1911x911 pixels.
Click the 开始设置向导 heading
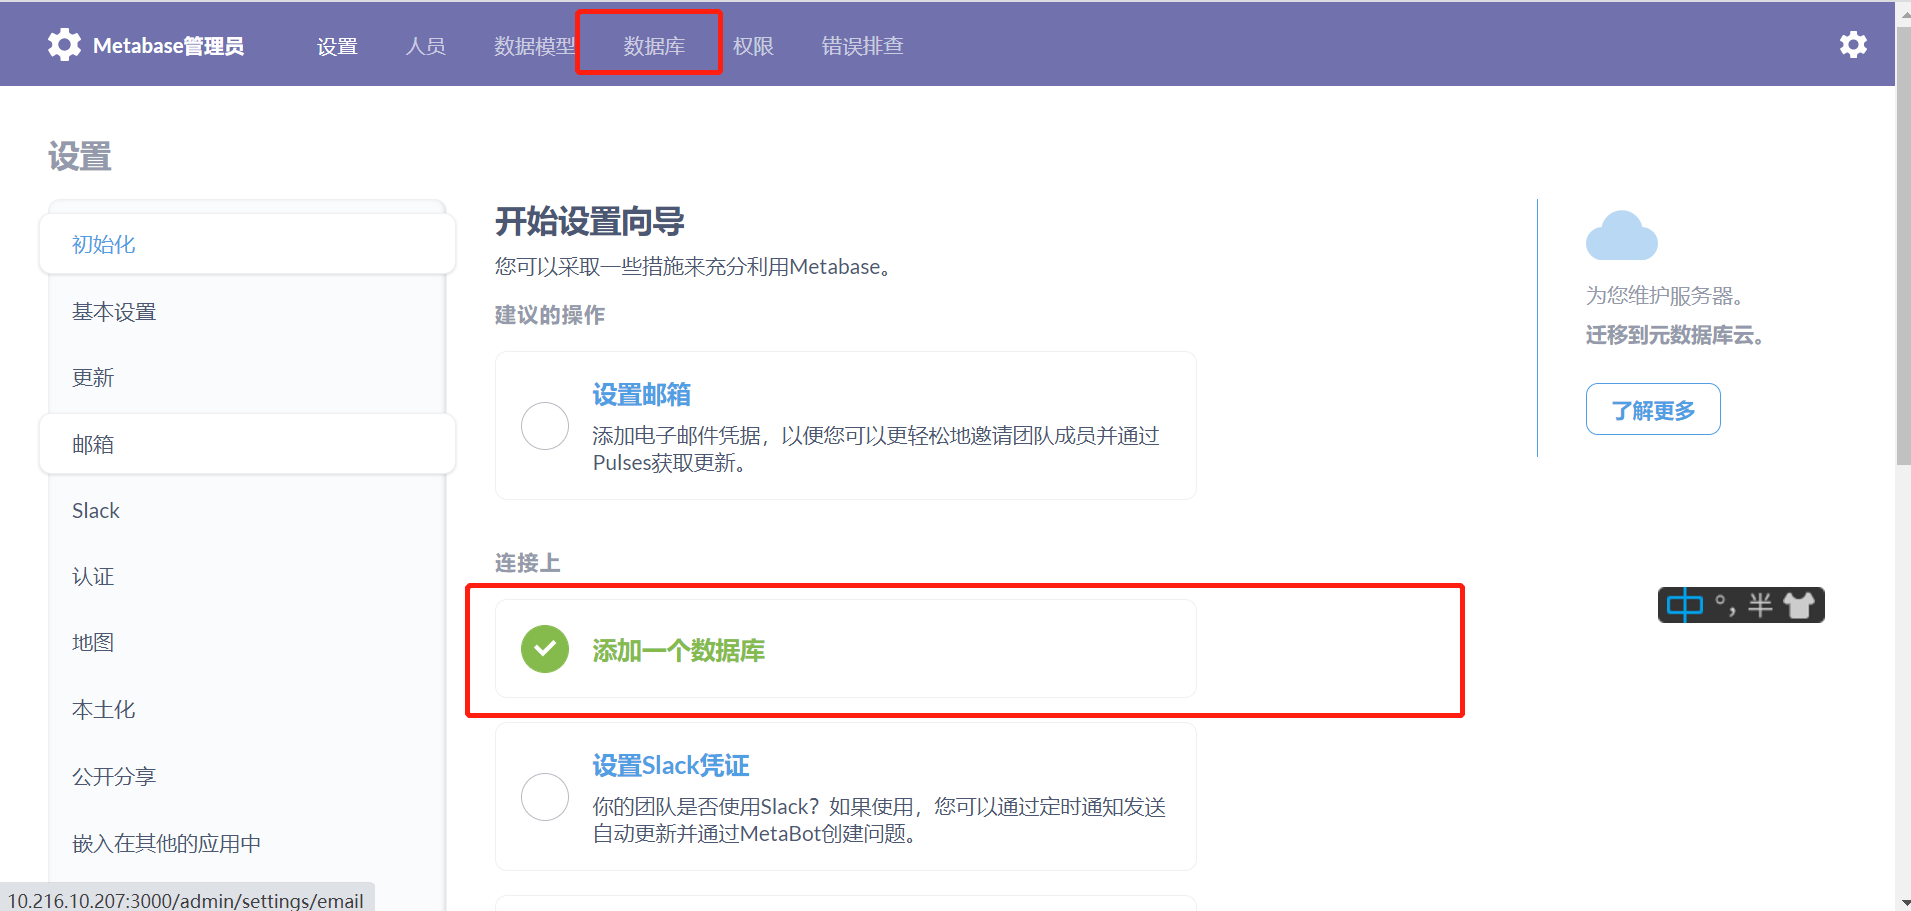tap(590, 221)
